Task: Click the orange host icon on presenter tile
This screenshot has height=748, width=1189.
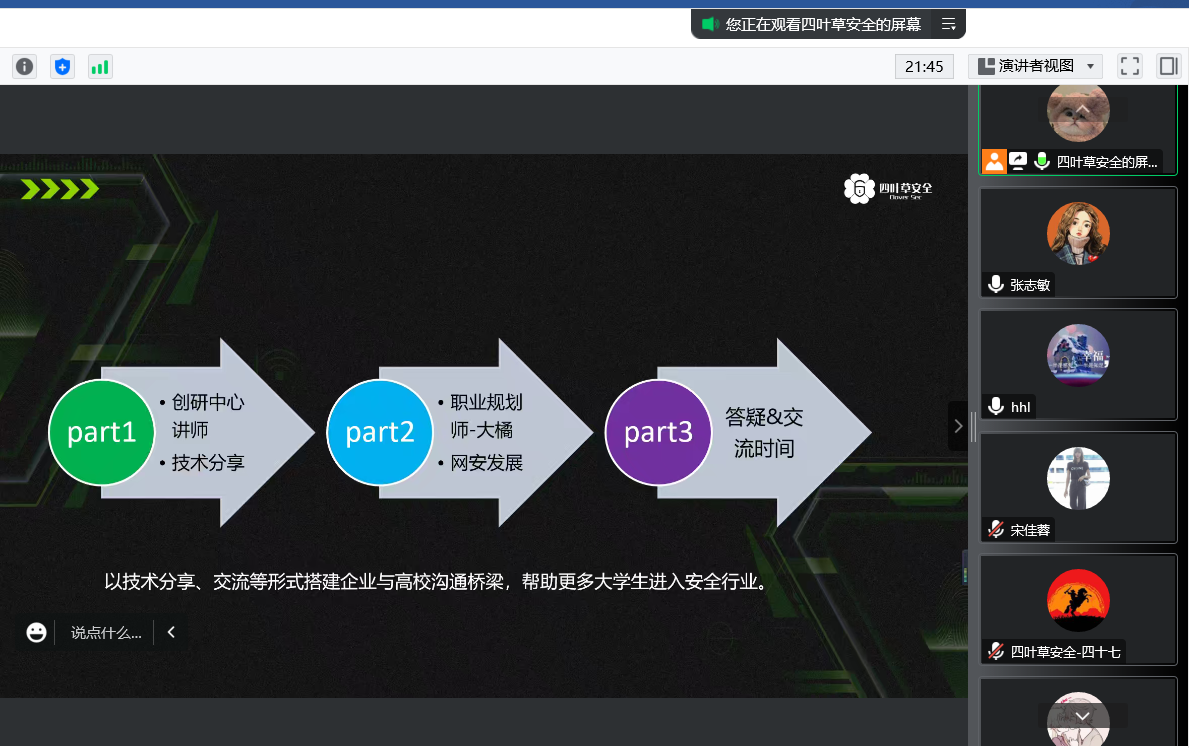Action: (x=993, y=161)
